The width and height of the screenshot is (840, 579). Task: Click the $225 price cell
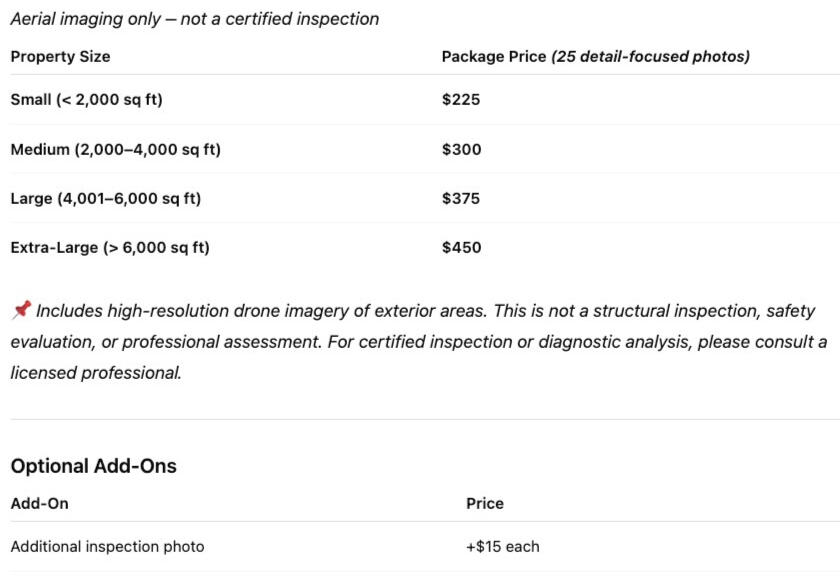(x=461, y=100)
